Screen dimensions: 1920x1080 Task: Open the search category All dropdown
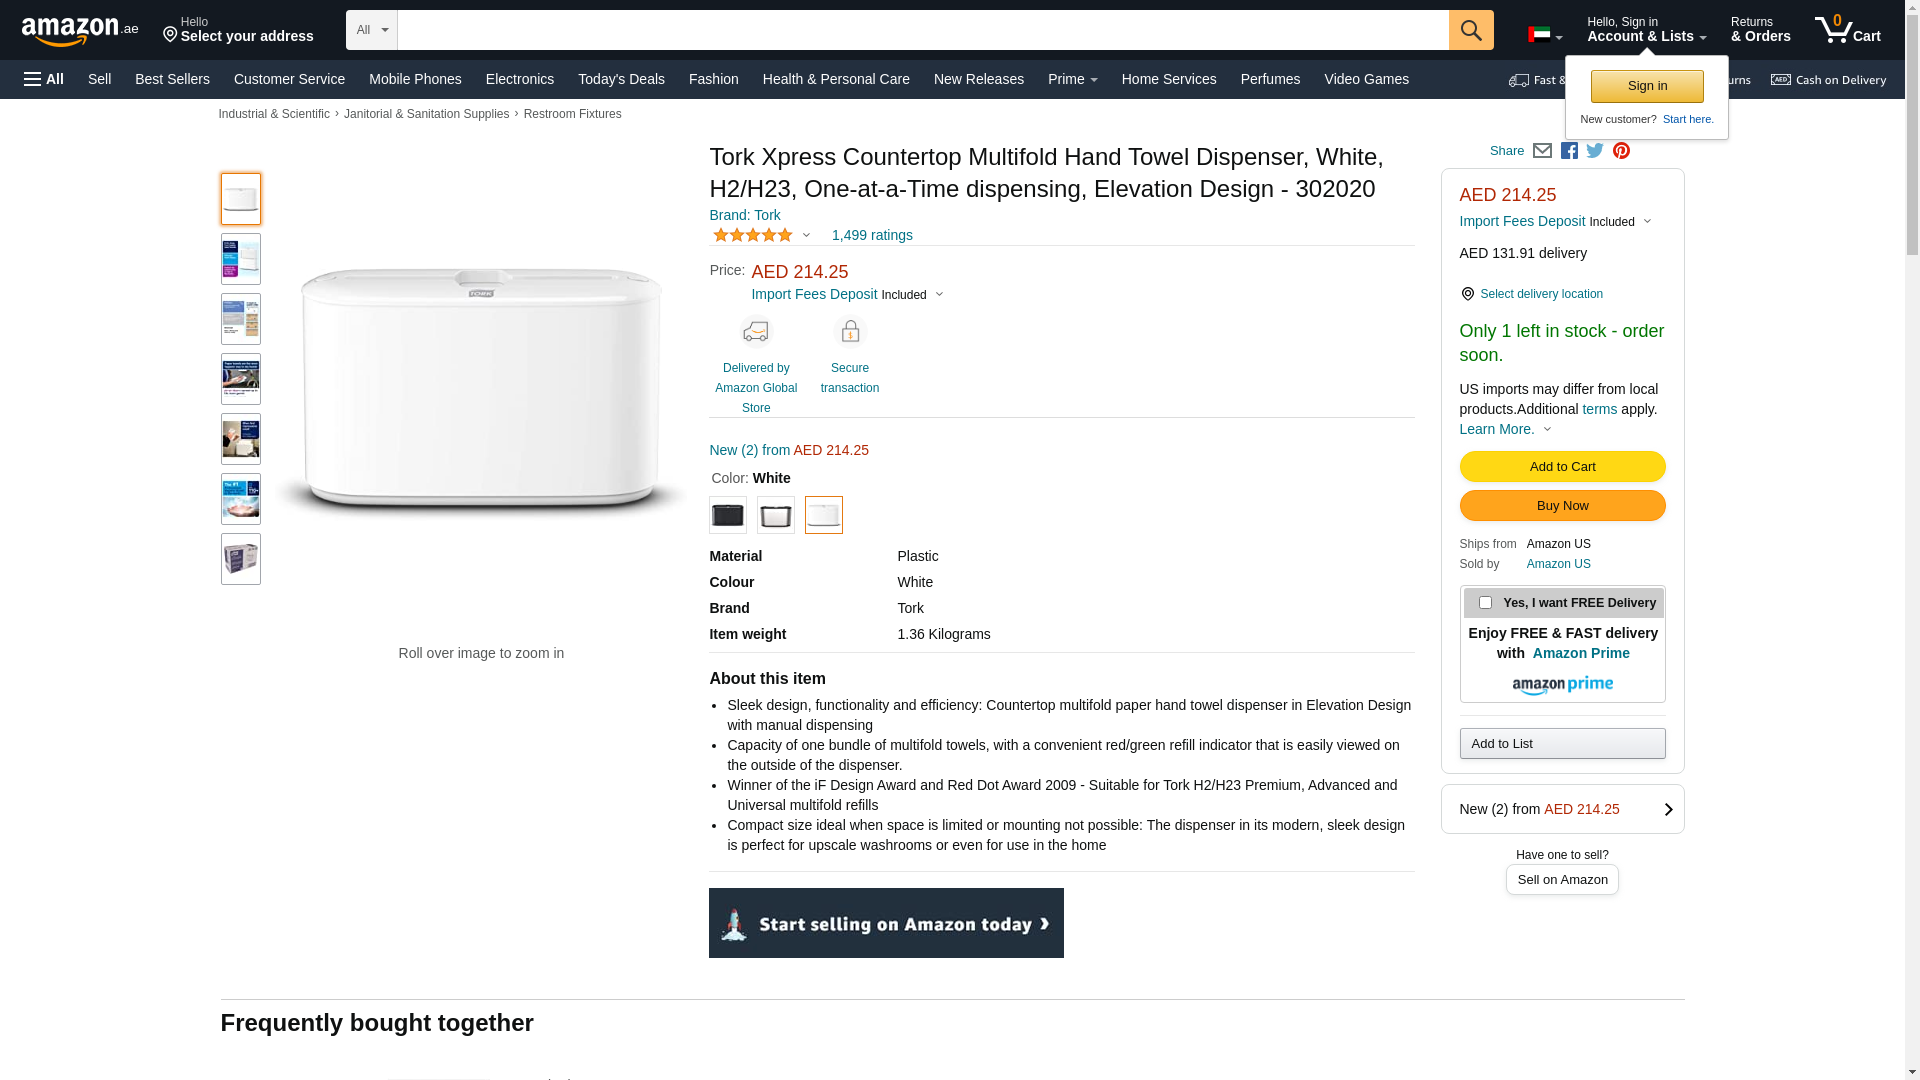tap(371, 30)
